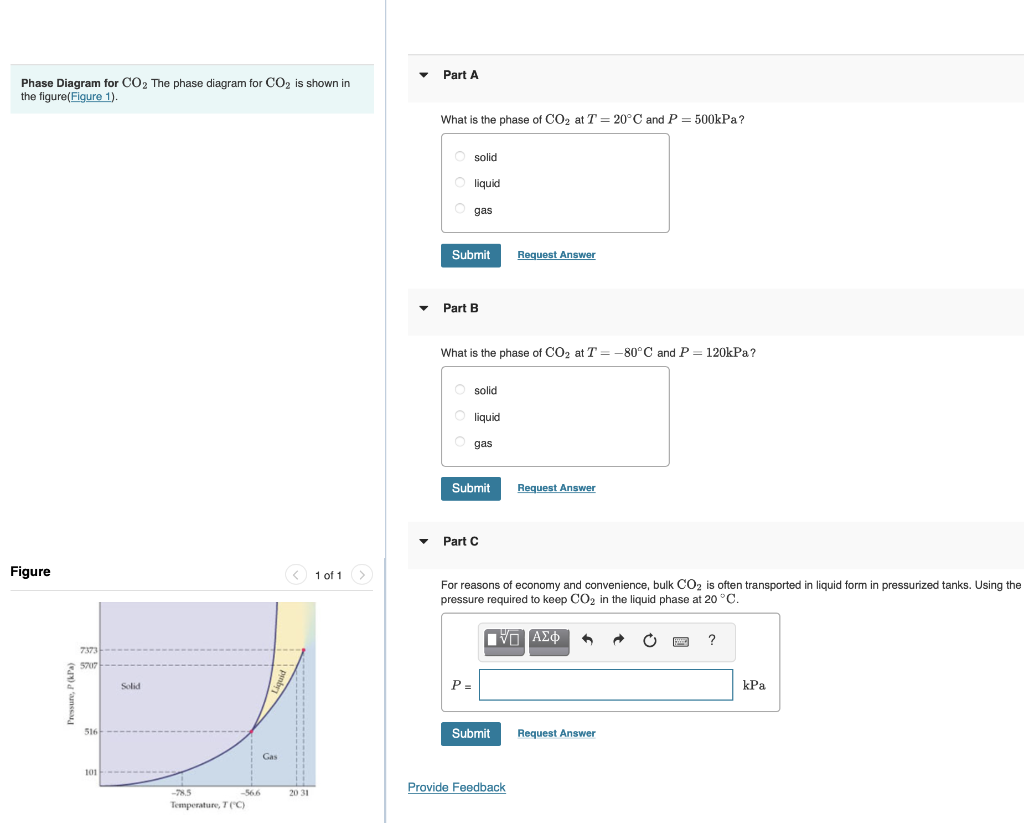Open the math templates palette in equation editor
The width and height of the screenshot is (1024, 823).
[503, 641]
